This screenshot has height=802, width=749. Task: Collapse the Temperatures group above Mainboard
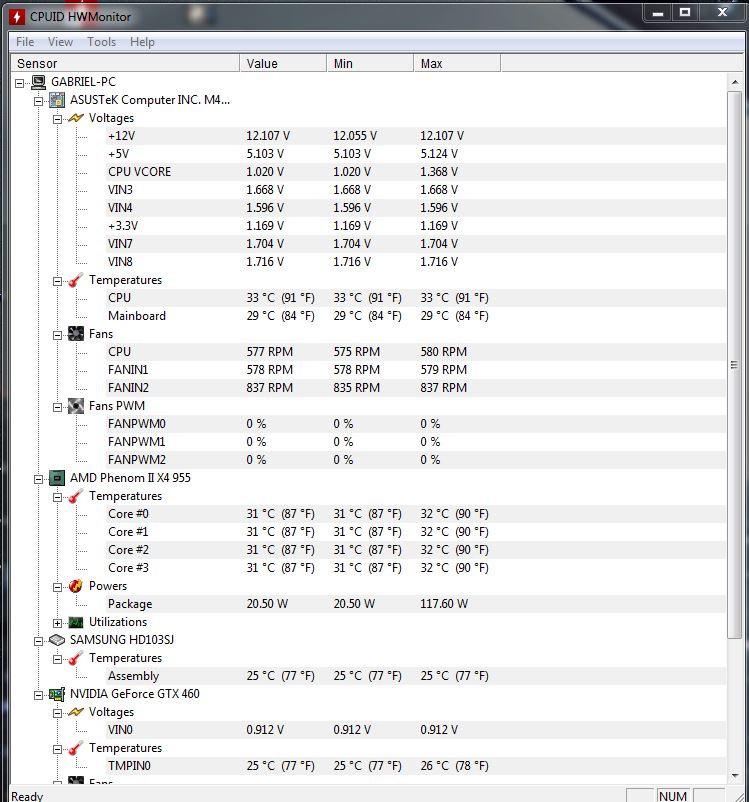click(57, 281)
